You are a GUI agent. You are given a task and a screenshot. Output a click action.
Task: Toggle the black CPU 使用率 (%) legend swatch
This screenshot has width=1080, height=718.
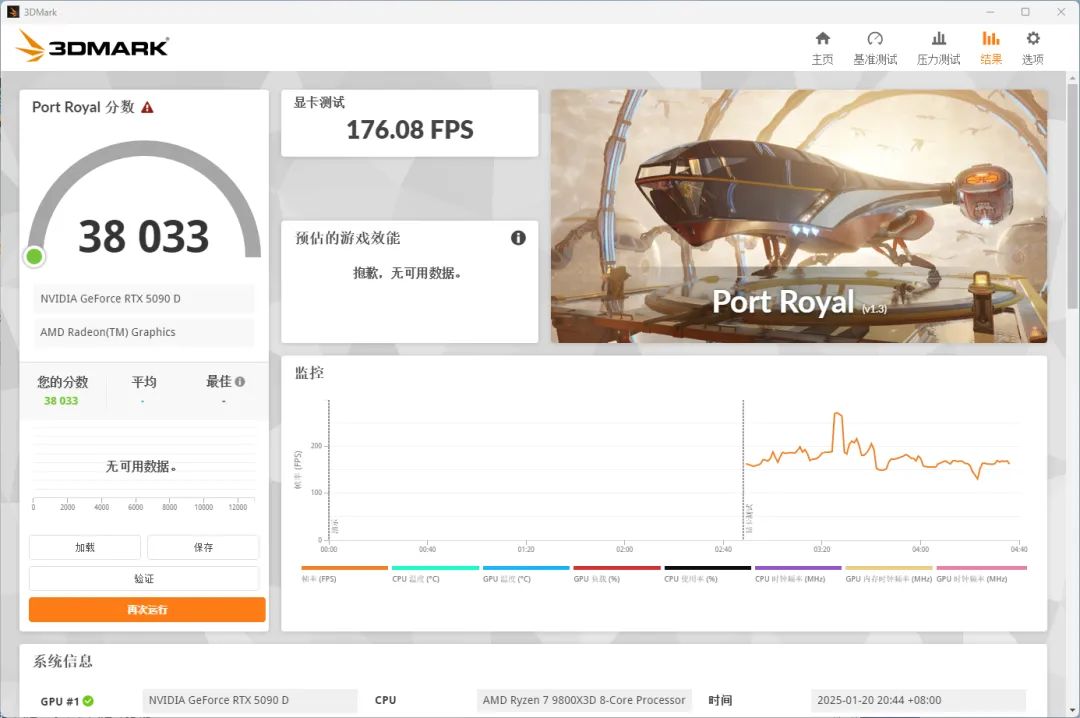click(707, 568)
